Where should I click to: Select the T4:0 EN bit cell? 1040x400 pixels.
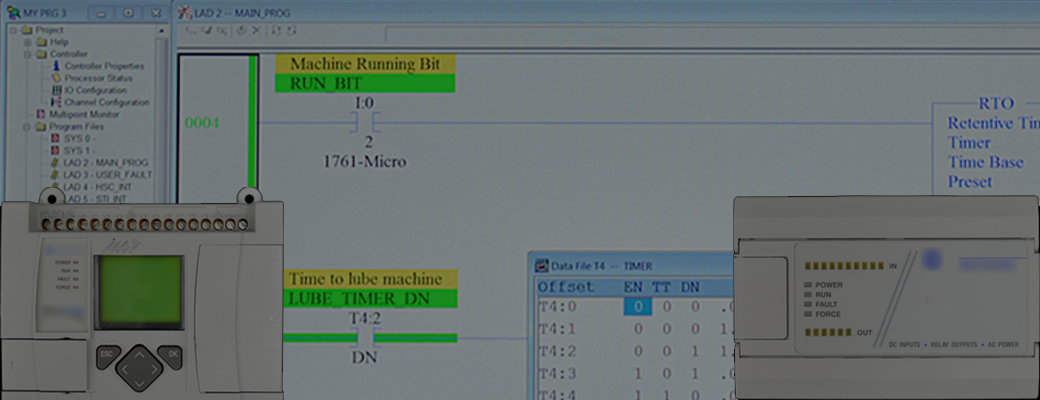[x=636, y=307]
